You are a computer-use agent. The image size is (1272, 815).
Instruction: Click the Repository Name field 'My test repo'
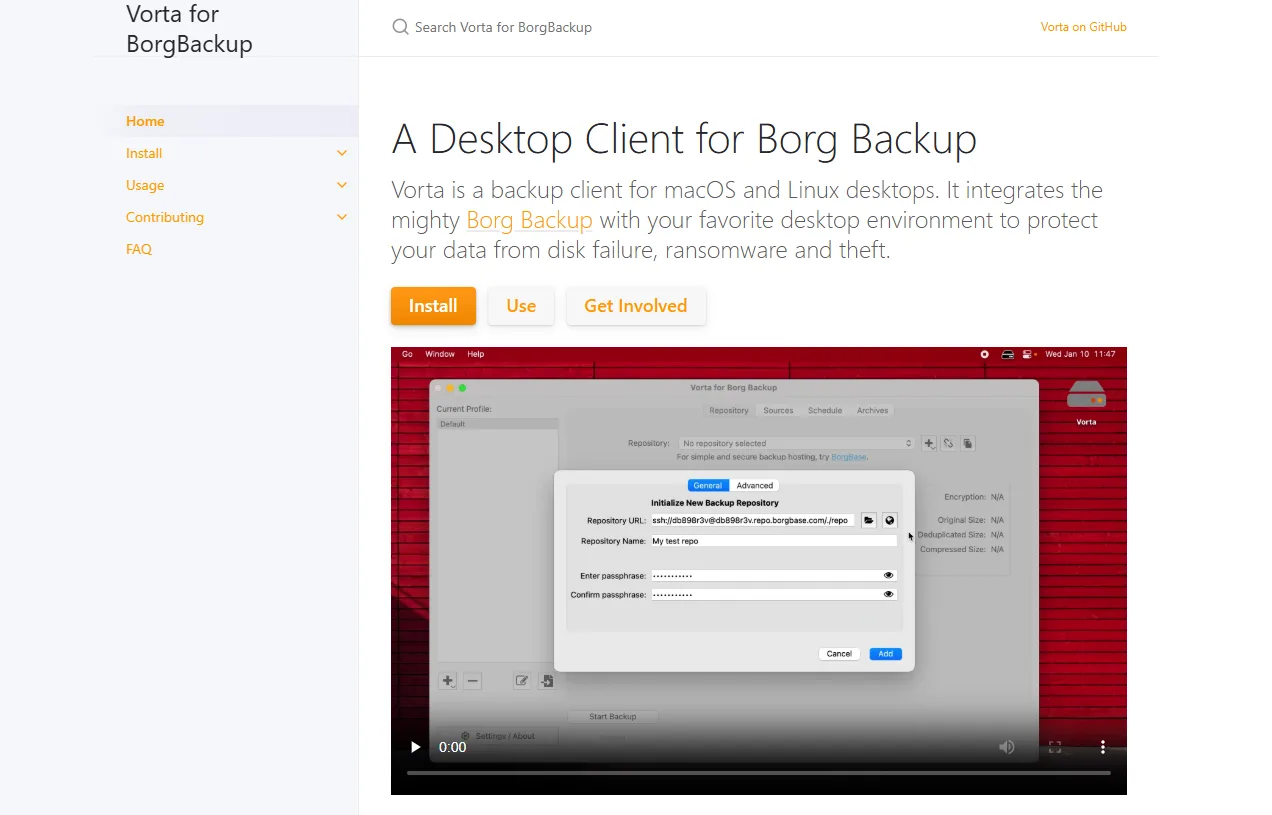(x=773, y=541)
